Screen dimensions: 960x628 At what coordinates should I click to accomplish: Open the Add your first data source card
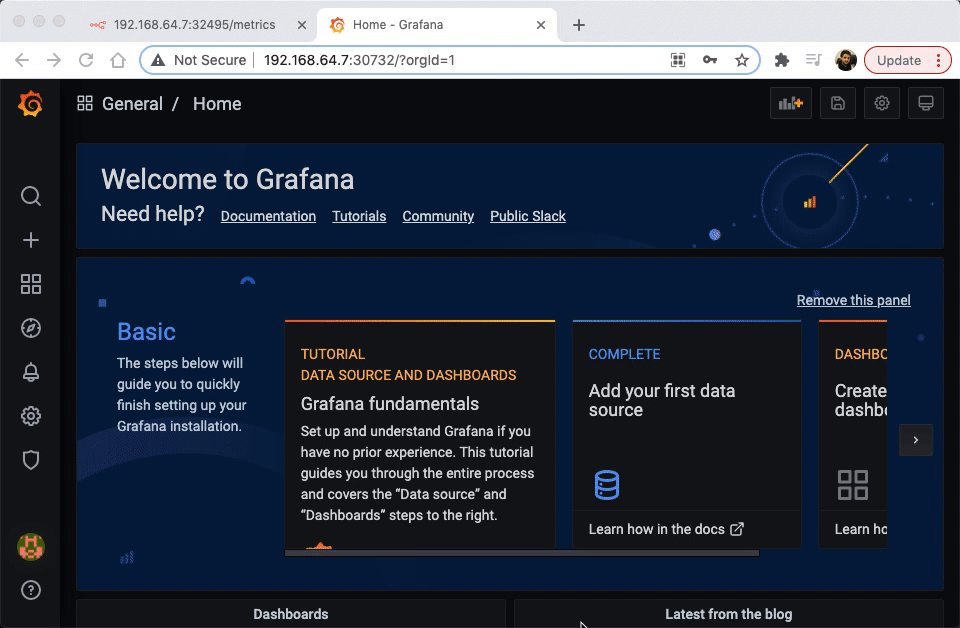(687, 434)
